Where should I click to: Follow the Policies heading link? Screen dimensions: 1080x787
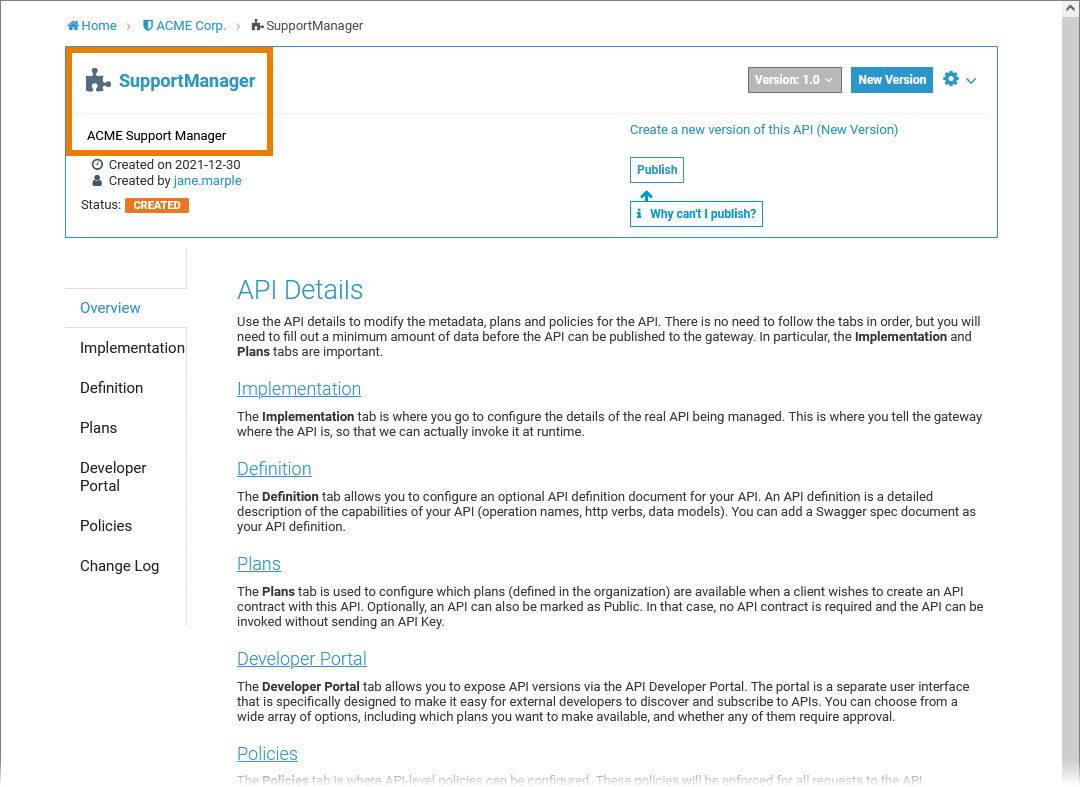pos(267,754)
